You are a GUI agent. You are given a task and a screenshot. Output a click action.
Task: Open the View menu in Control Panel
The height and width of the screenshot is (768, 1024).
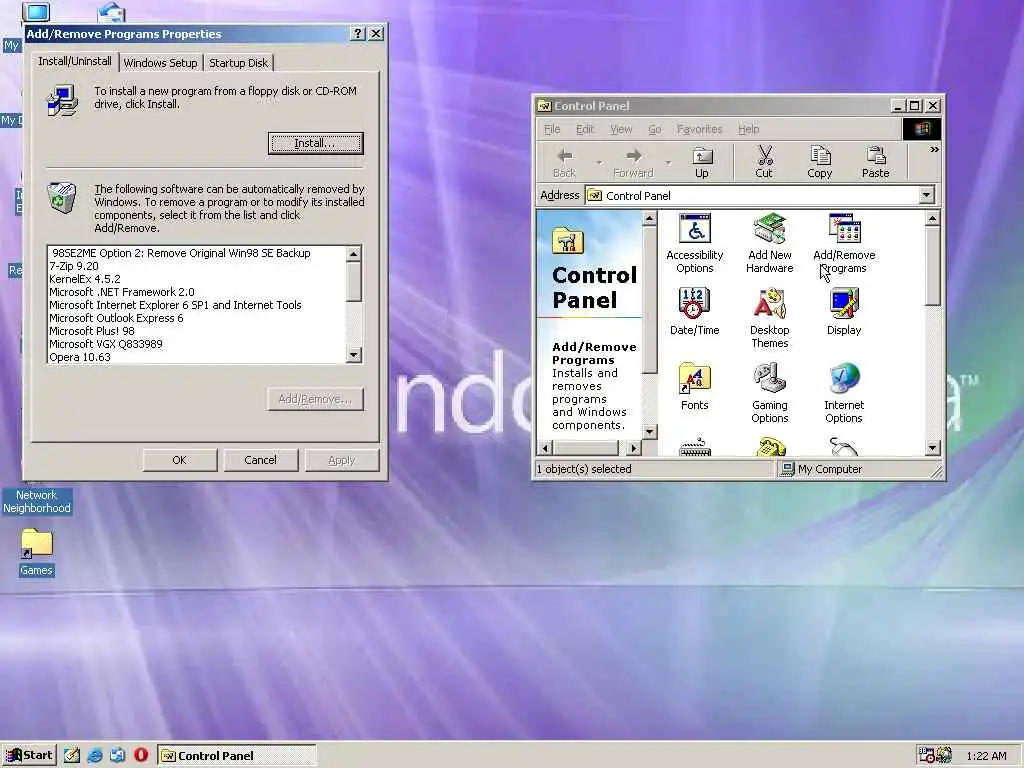click(621, 129)
